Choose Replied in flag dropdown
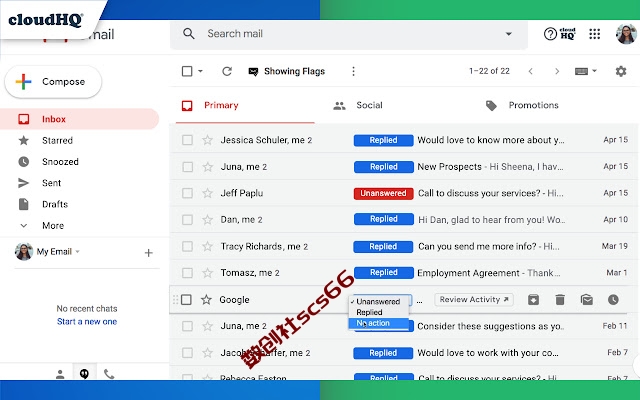Screen dimensions: 640x400 (378, 313)
